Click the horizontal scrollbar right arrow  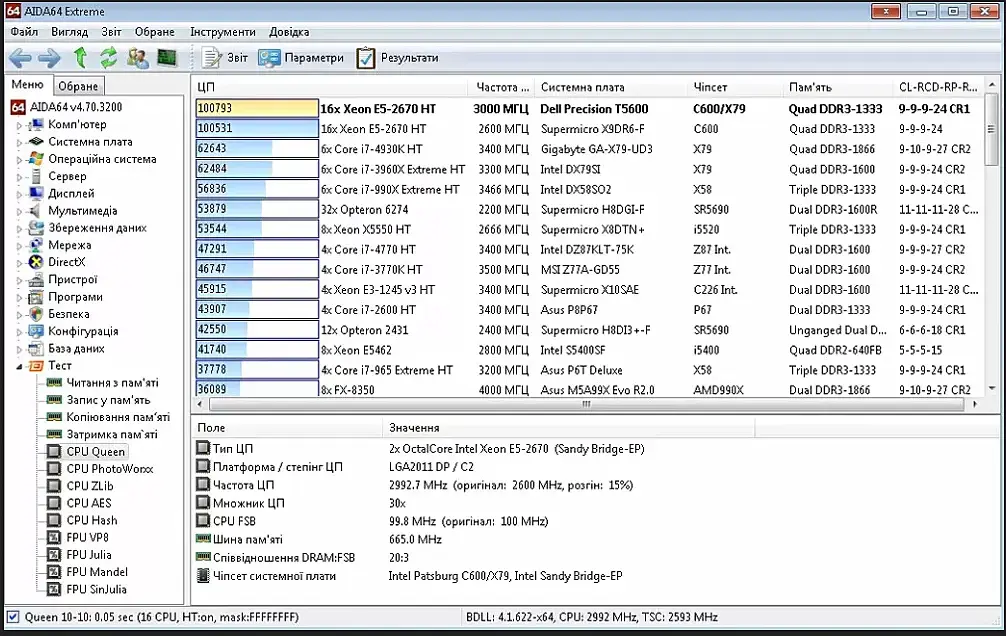pyautogui.click(x=975, y=404)
